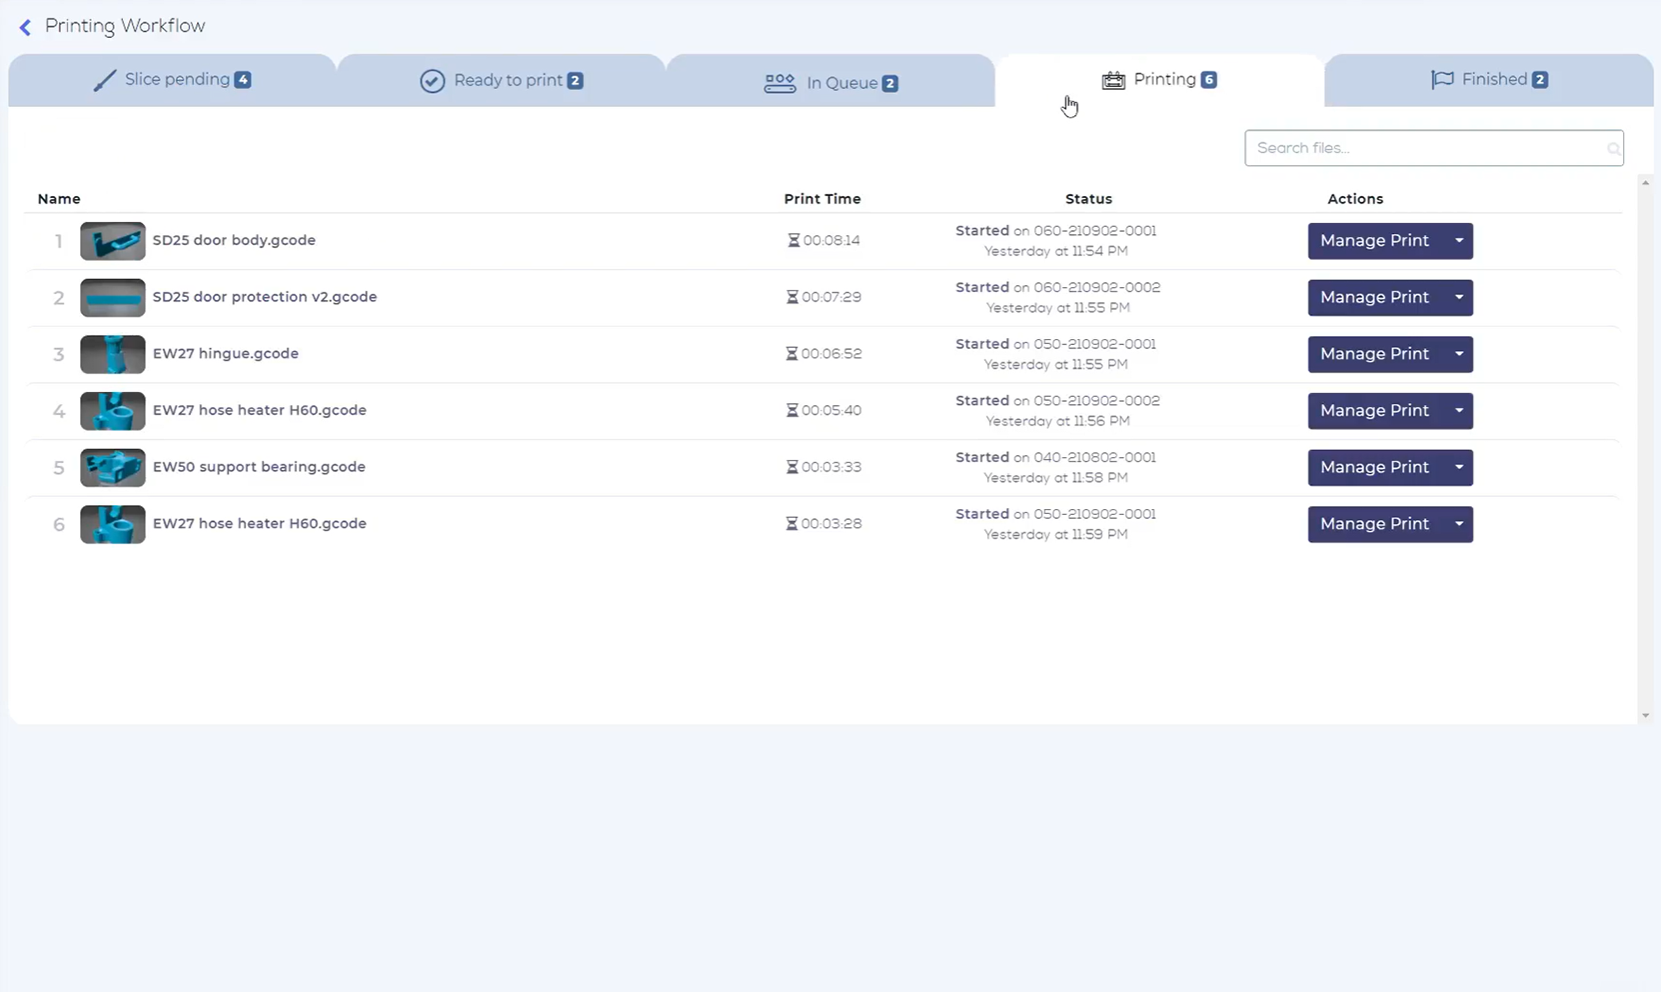This screenshot has height=992, width=1661.
Task: Expand Manage Print arrow for EW50 support bearing
Action: 1459,468
